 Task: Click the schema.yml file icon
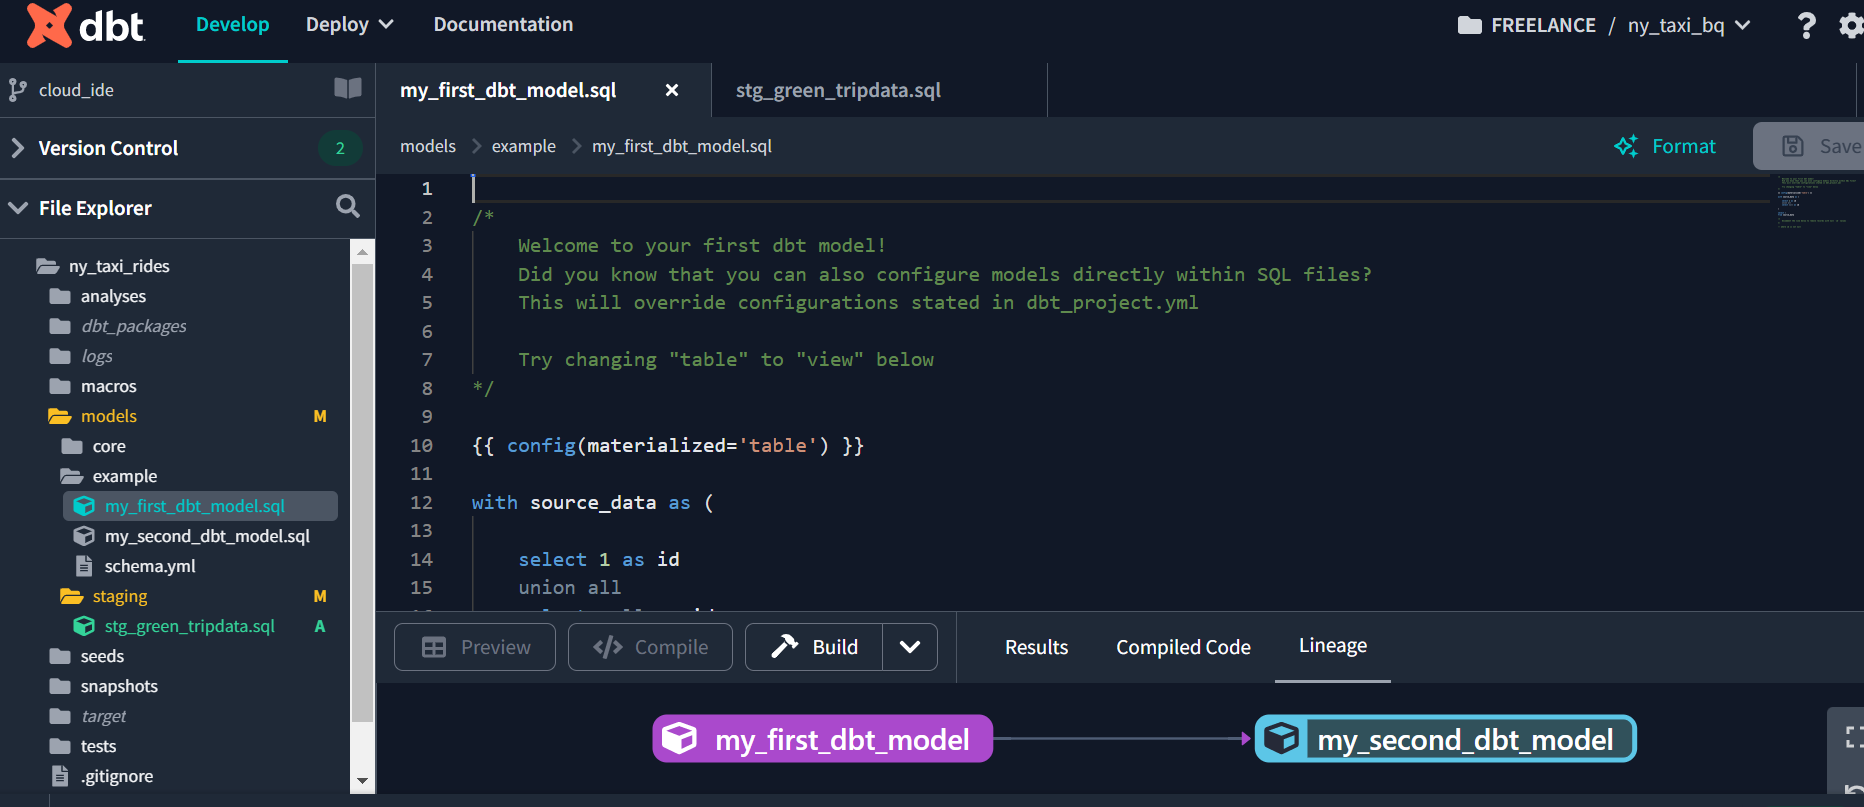pos(84,566)
